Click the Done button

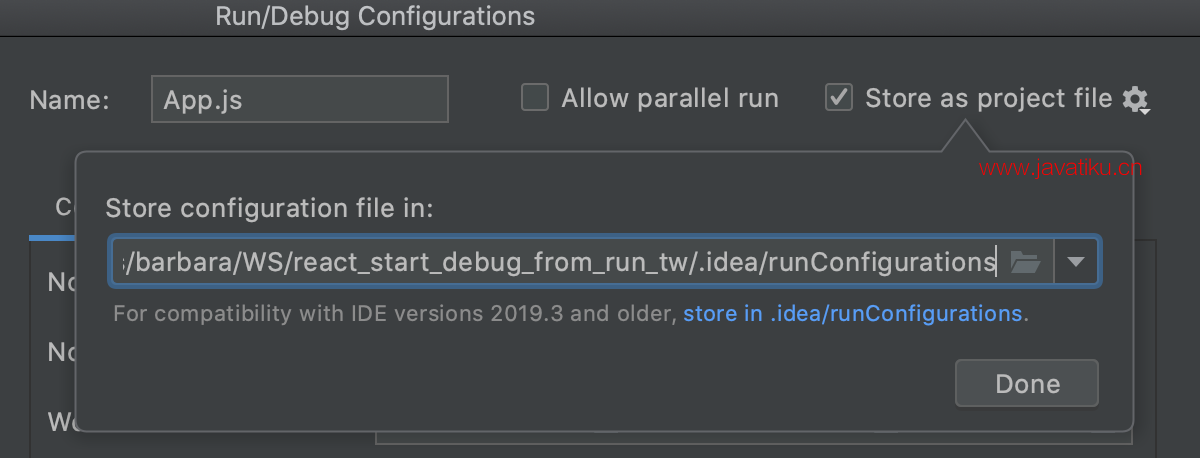coord(1027,383)
